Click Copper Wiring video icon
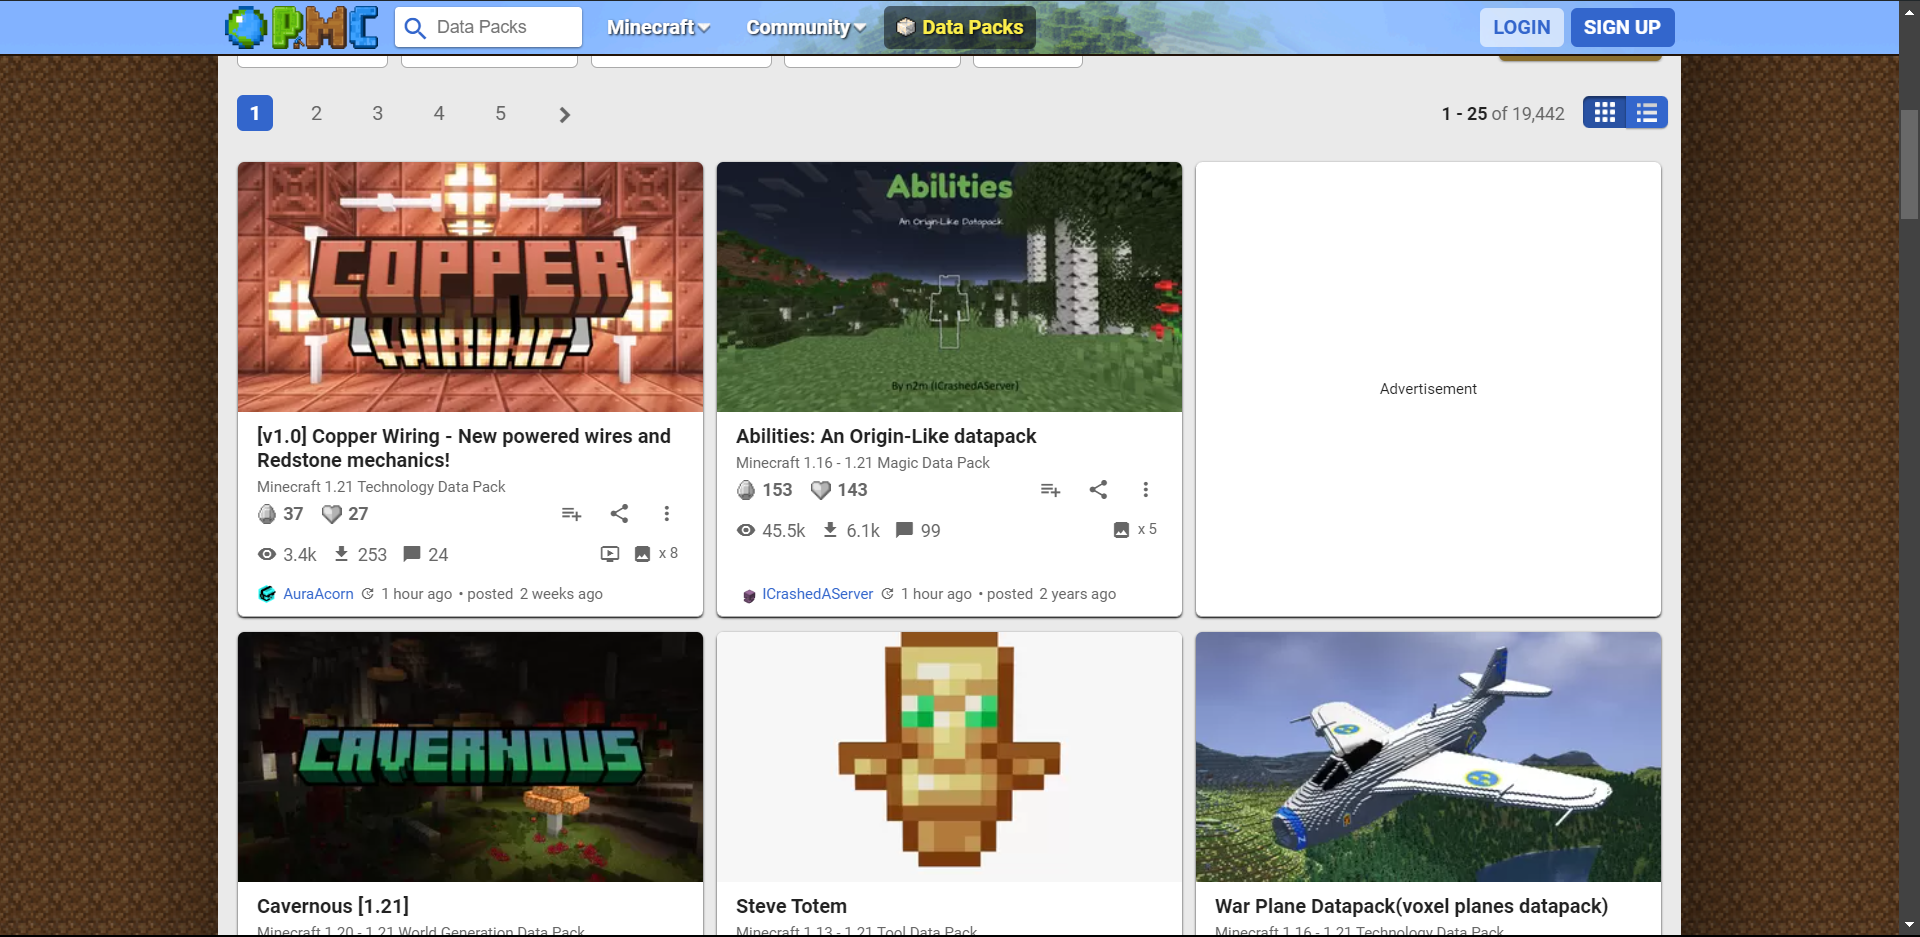 [x=610, y=554]
